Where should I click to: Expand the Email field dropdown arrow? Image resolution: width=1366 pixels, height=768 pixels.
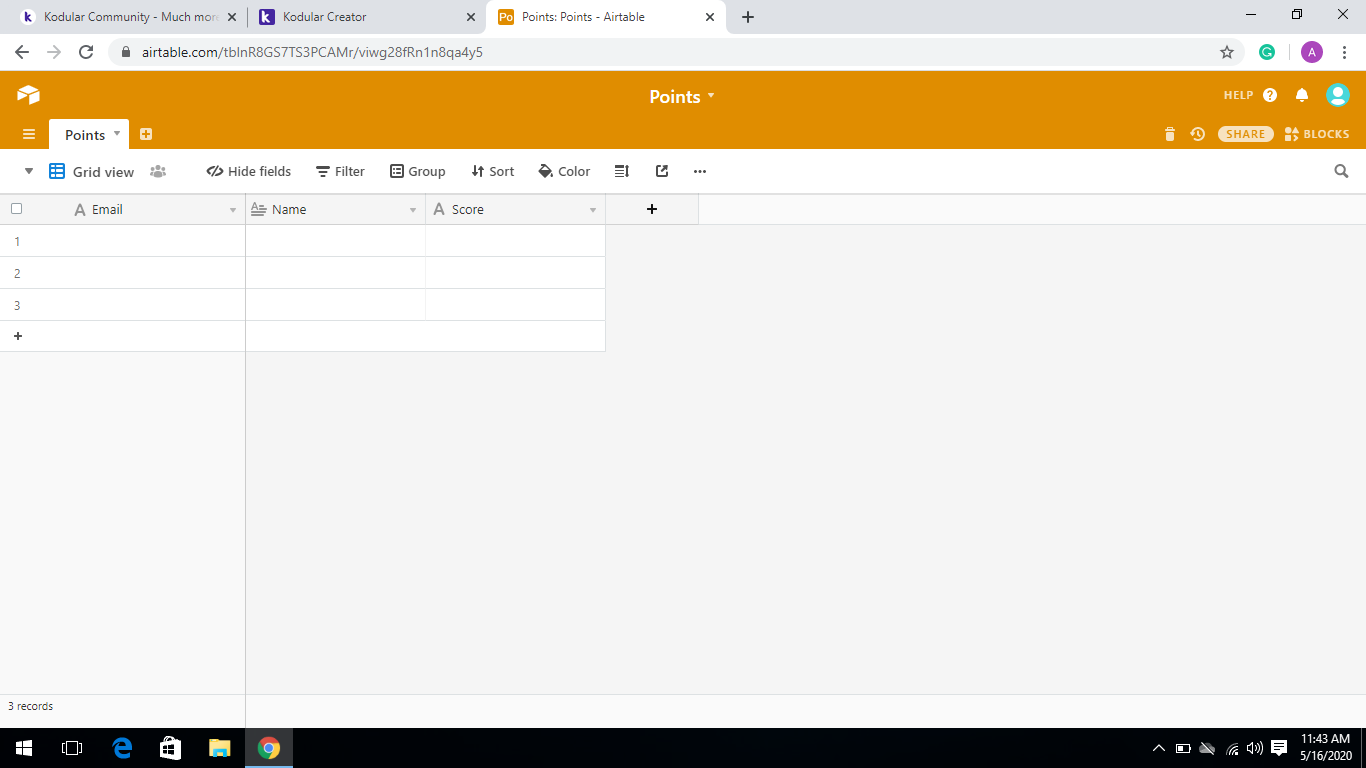pos(233,210)
